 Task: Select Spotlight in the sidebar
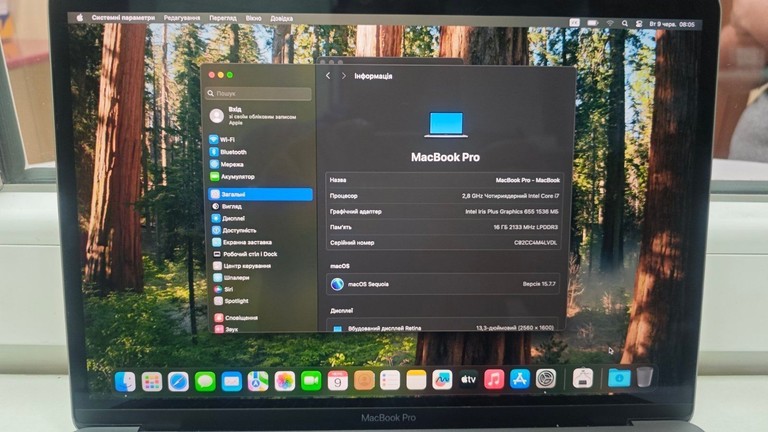coord(231,301)
